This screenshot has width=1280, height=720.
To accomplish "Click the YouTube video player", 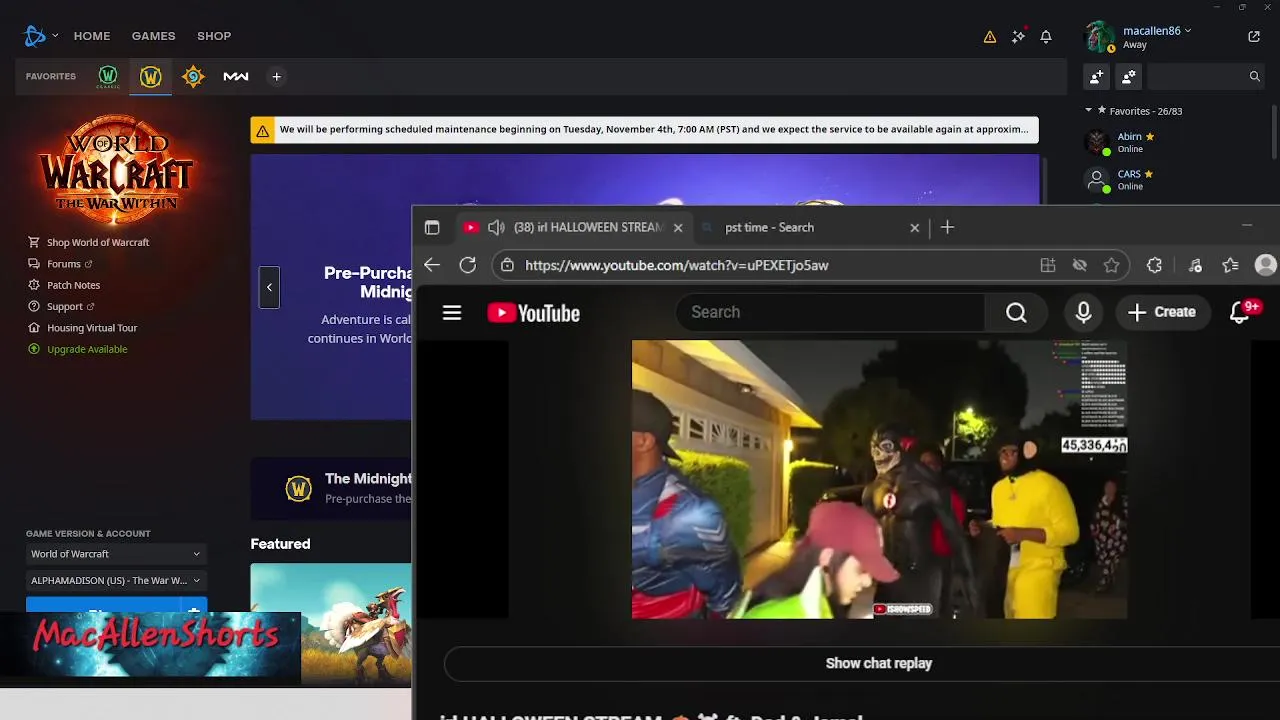I will point(879,479).
